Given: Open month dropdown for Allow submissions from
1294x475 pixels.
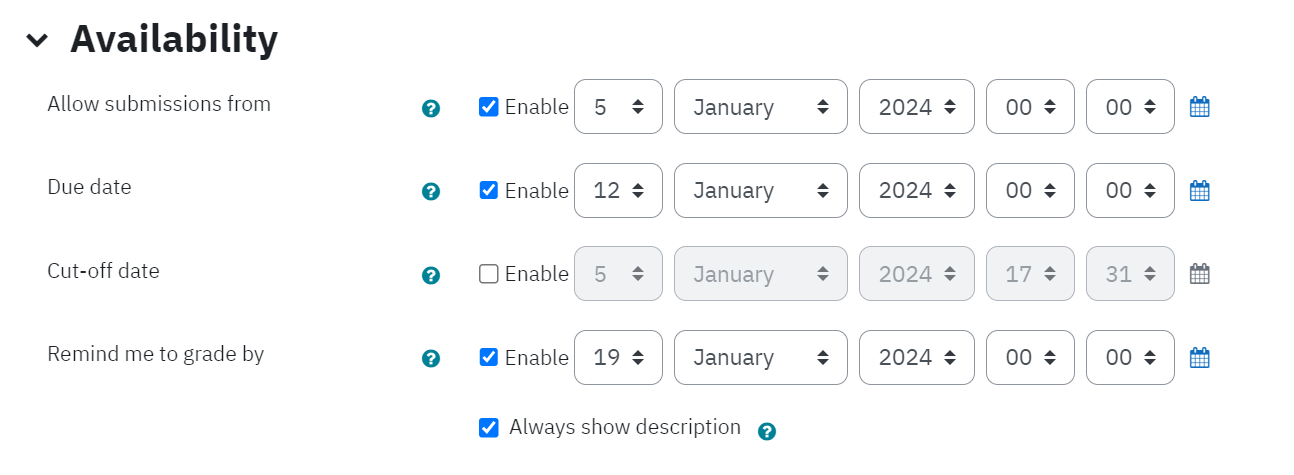Looking at the screenshot, I should tap(761, 107).
